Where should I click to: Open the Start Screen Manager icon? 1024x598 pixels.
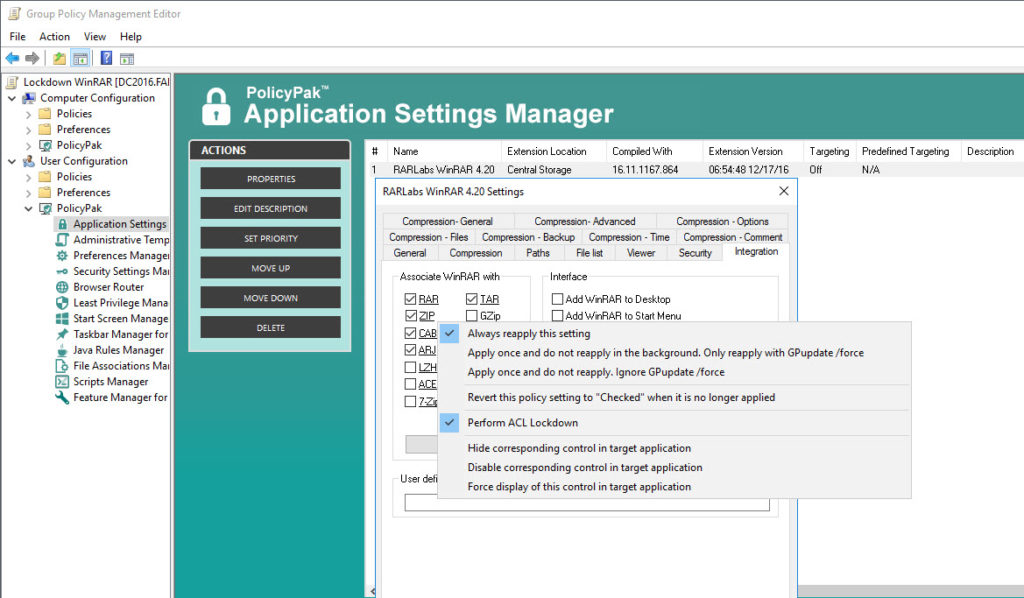[x=62, y=319]
